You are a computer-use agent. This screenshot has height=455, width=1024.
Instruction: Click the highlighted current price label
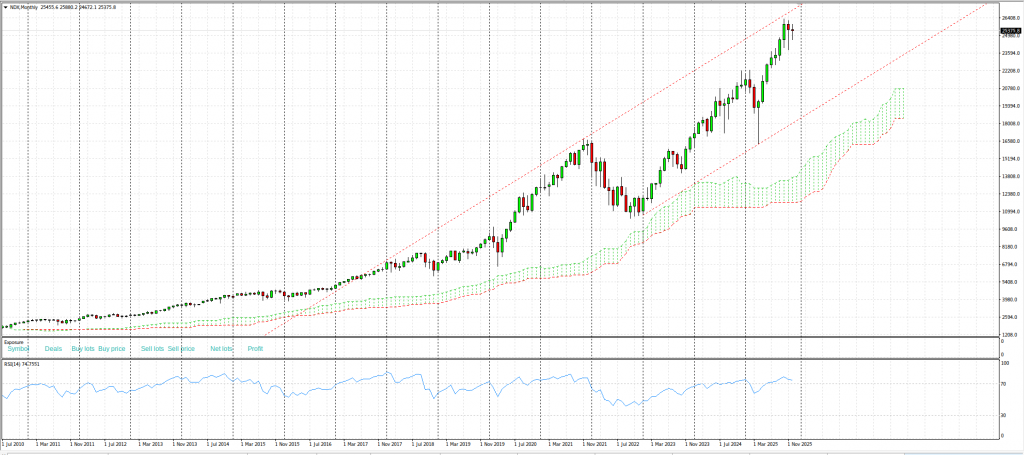pyautogui.click(x=1008, y=30)
